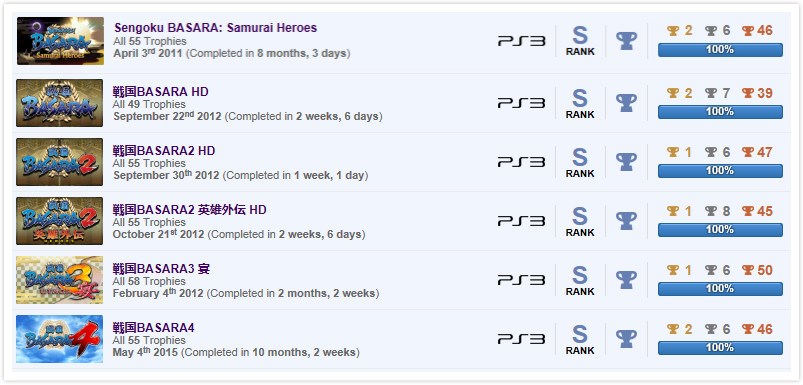Click the gold trophy icon on 戦国BASARA2 英雄外伝 row
803x385 pixels.
[x=673, y=211]
